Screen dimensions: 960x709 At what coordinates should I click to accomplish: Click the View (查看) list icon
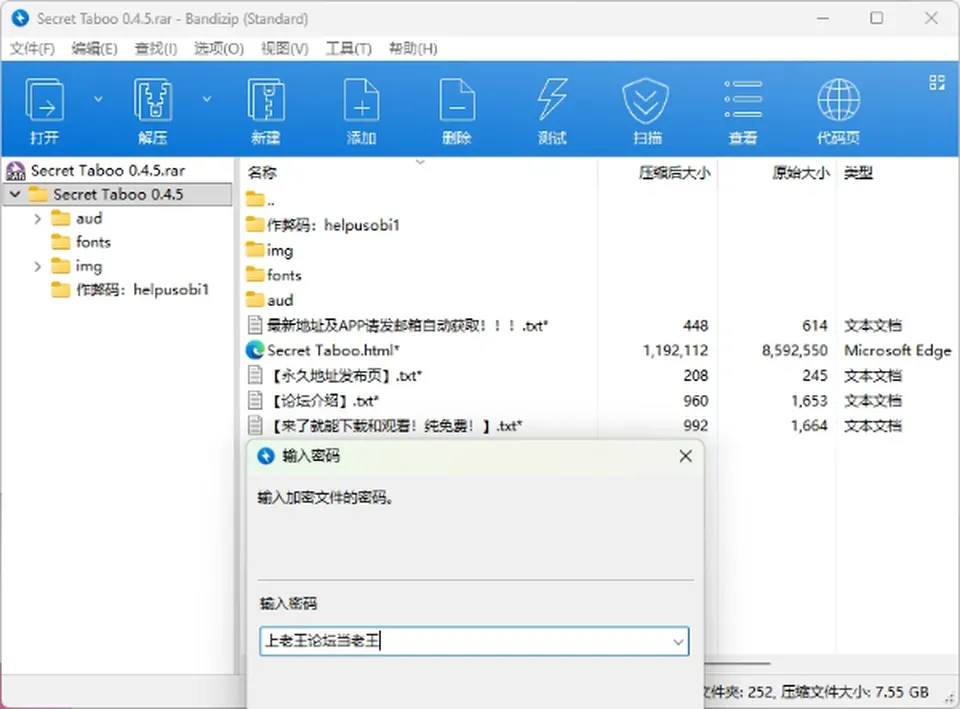(x=743, y=99)
